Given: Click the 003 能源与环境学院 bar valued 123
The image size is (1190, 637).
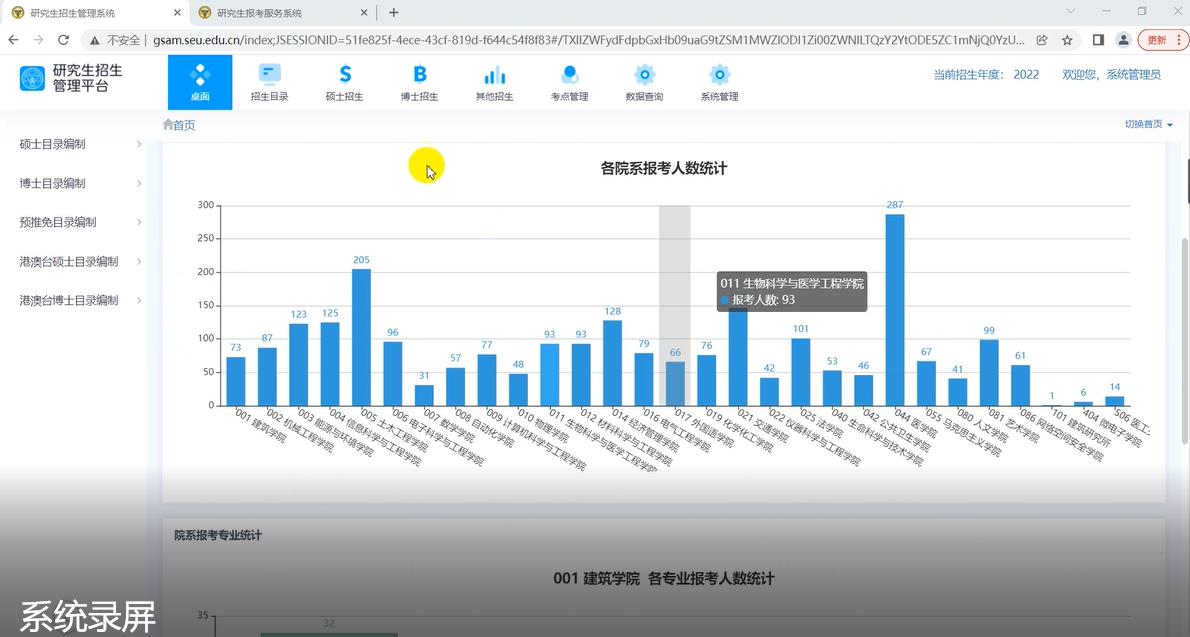Looking at the screenshot, I should point(299,364).
